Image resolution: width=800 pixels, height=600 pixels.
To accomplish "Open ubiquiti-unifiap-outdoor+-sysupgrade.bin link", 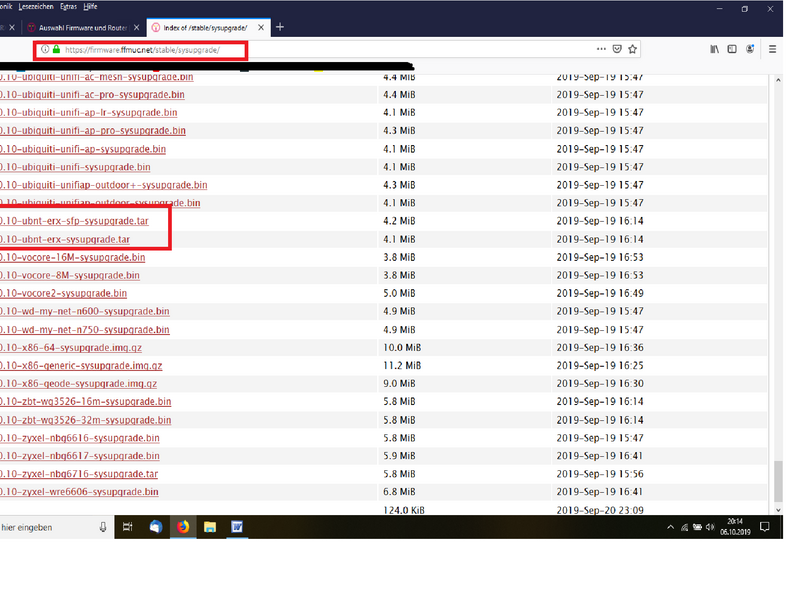I will click(104, 185).
